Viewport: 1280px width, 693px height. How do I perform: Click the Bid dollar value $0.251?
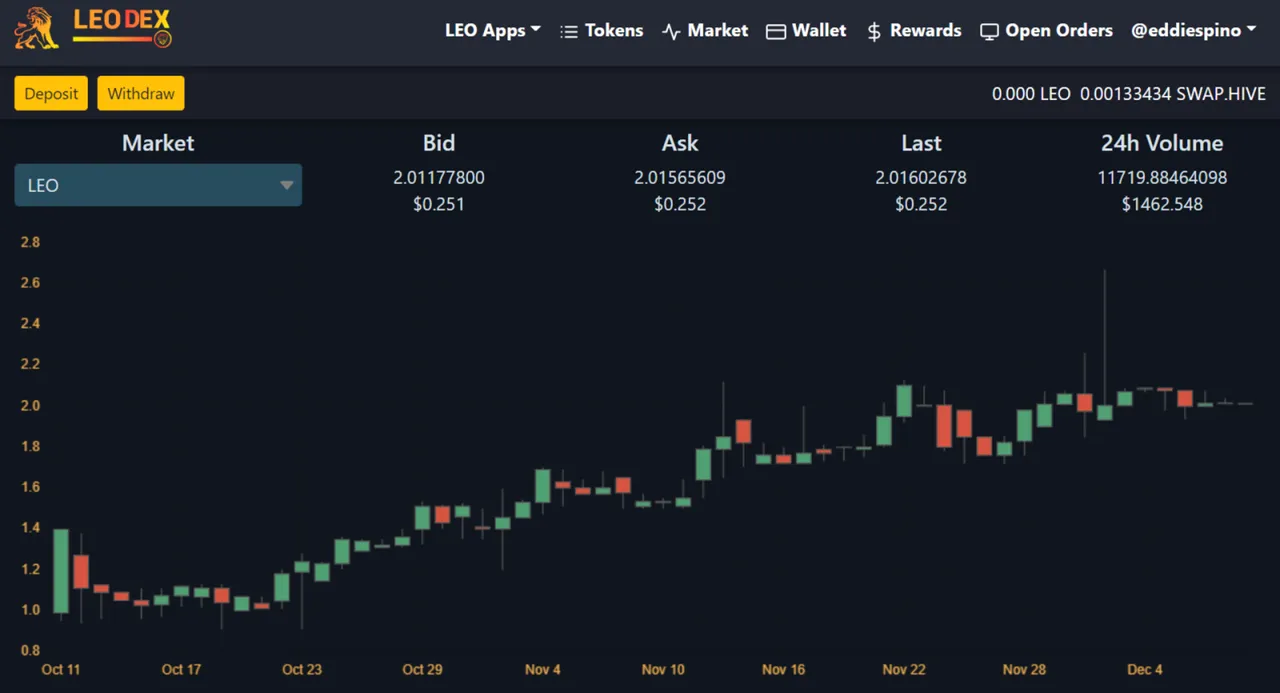439,204
